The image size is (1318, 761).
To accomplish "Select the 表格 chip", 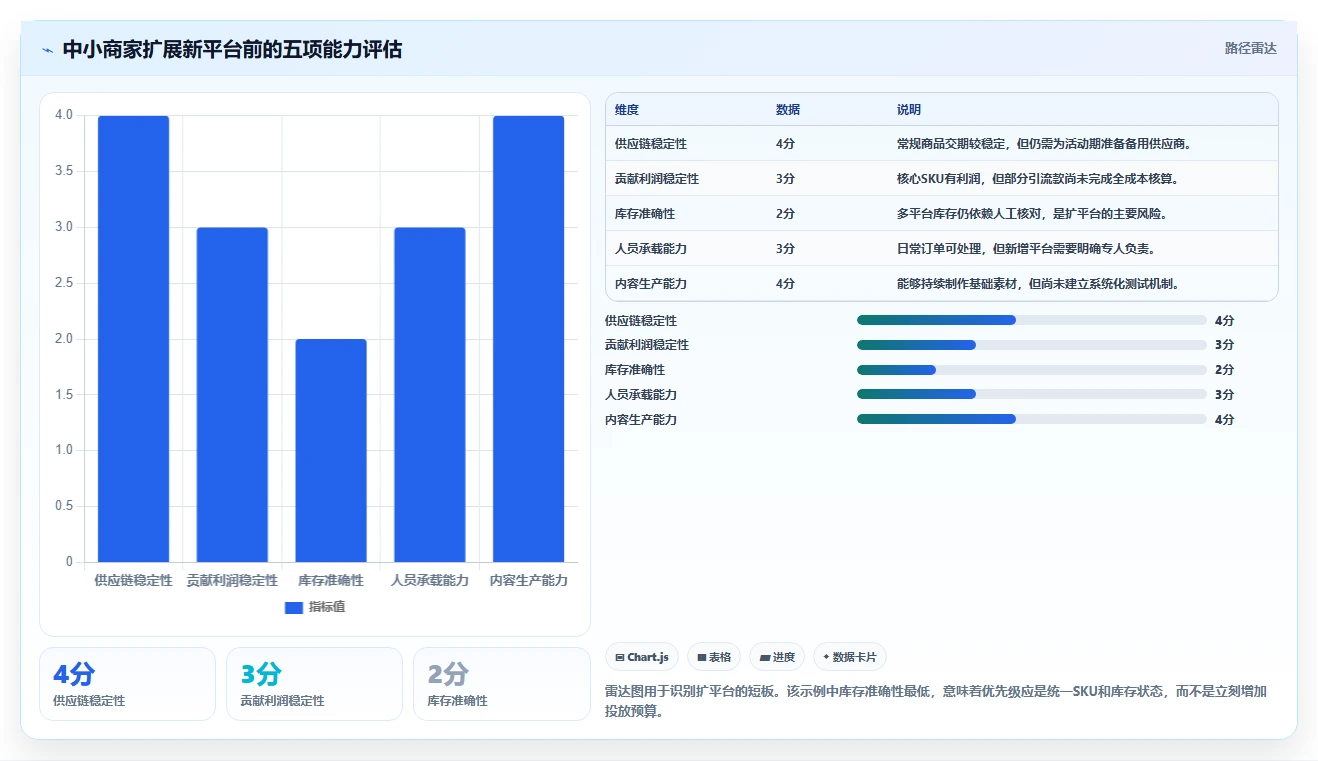I will pos(714,657).
